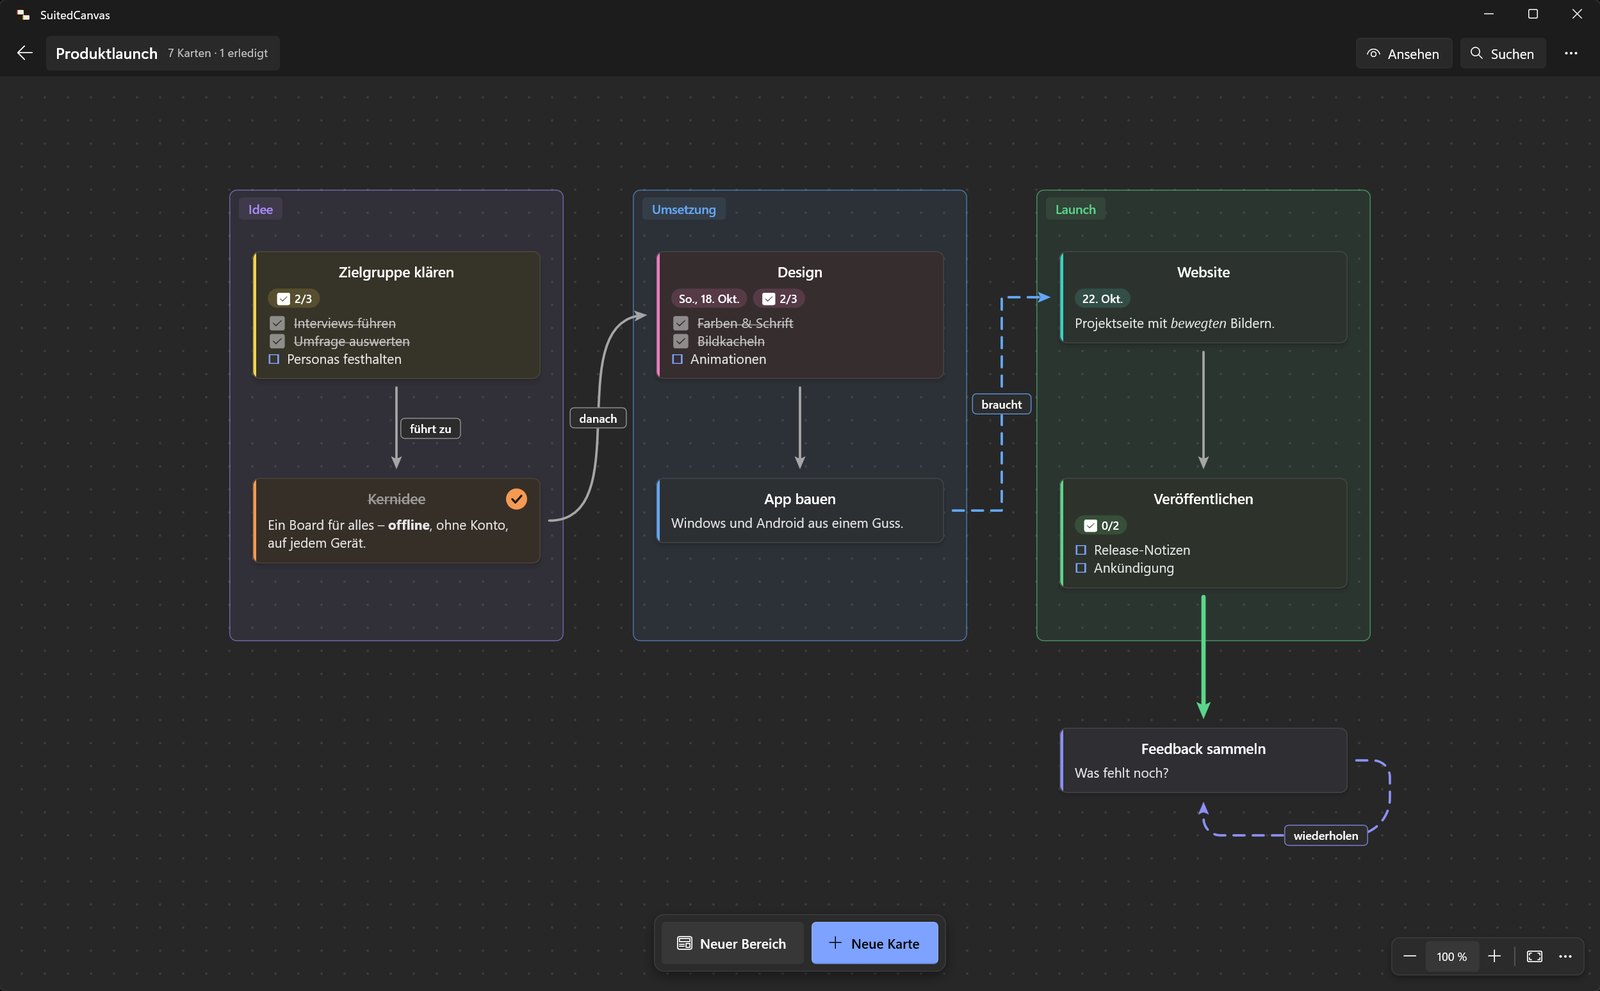The height and width of the screenshot is (991, 1600).
Task: Select the Feedback sammeln card
Action: [1203, 760]
